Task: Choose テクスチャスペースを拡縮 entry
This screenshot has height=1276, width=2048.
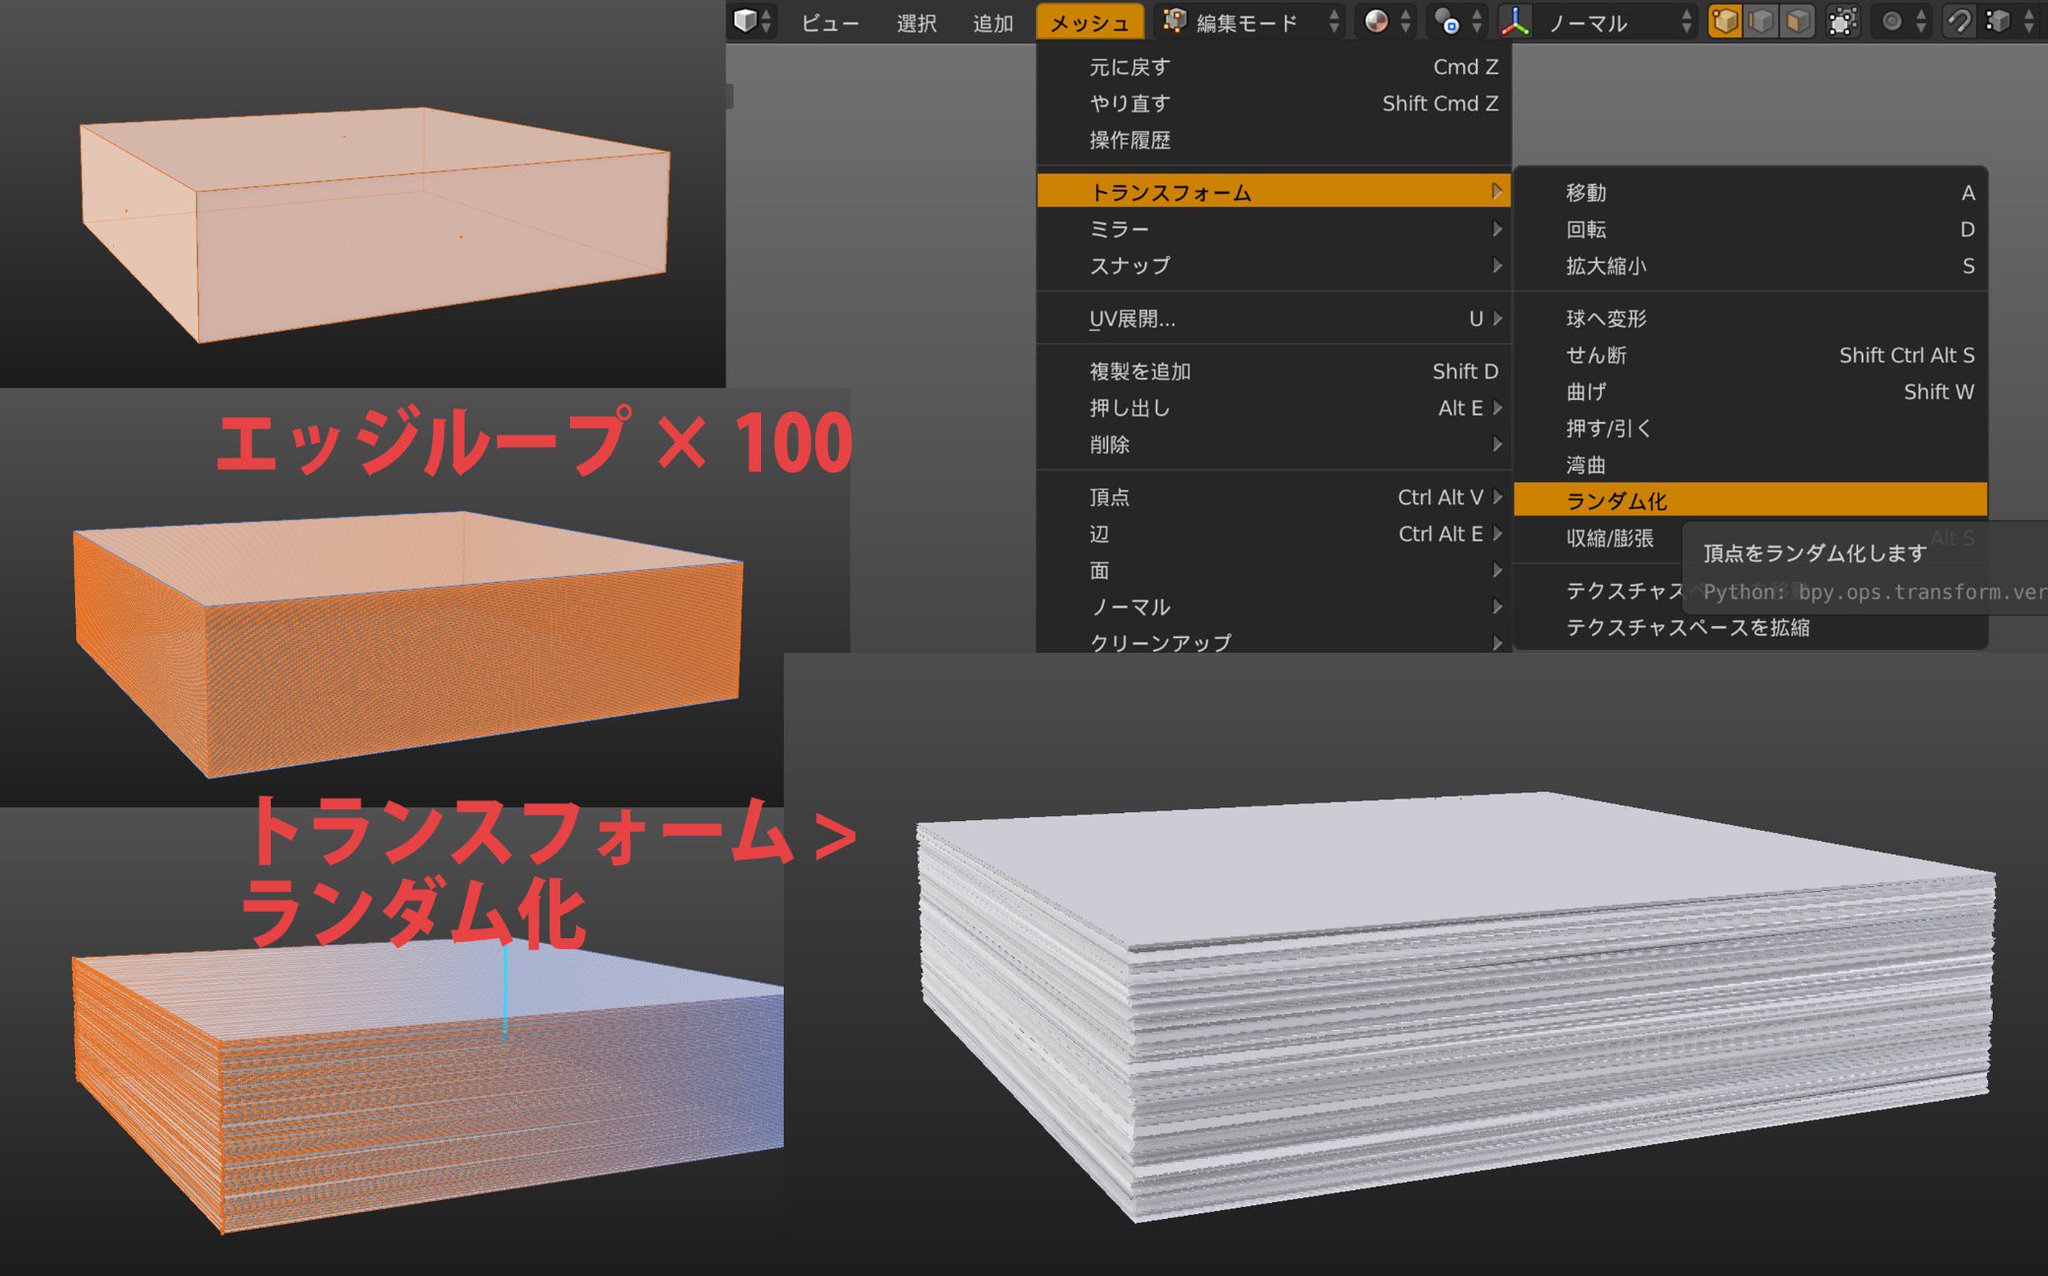Action: point(1750,627)
